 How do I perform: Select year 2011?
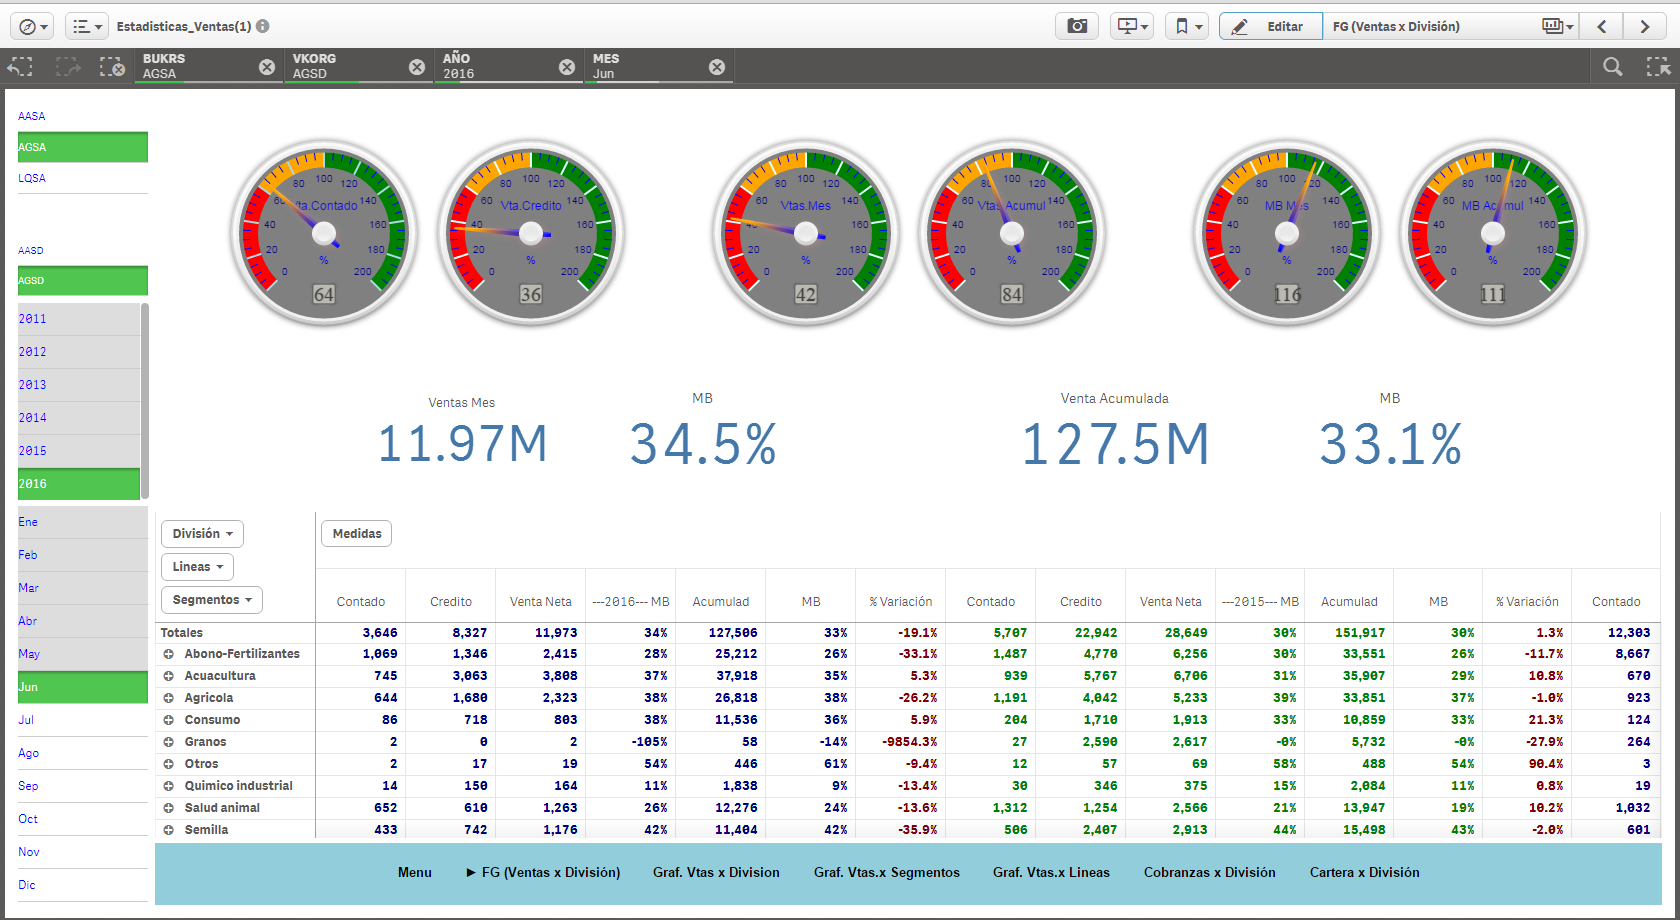tap(79, 319)
